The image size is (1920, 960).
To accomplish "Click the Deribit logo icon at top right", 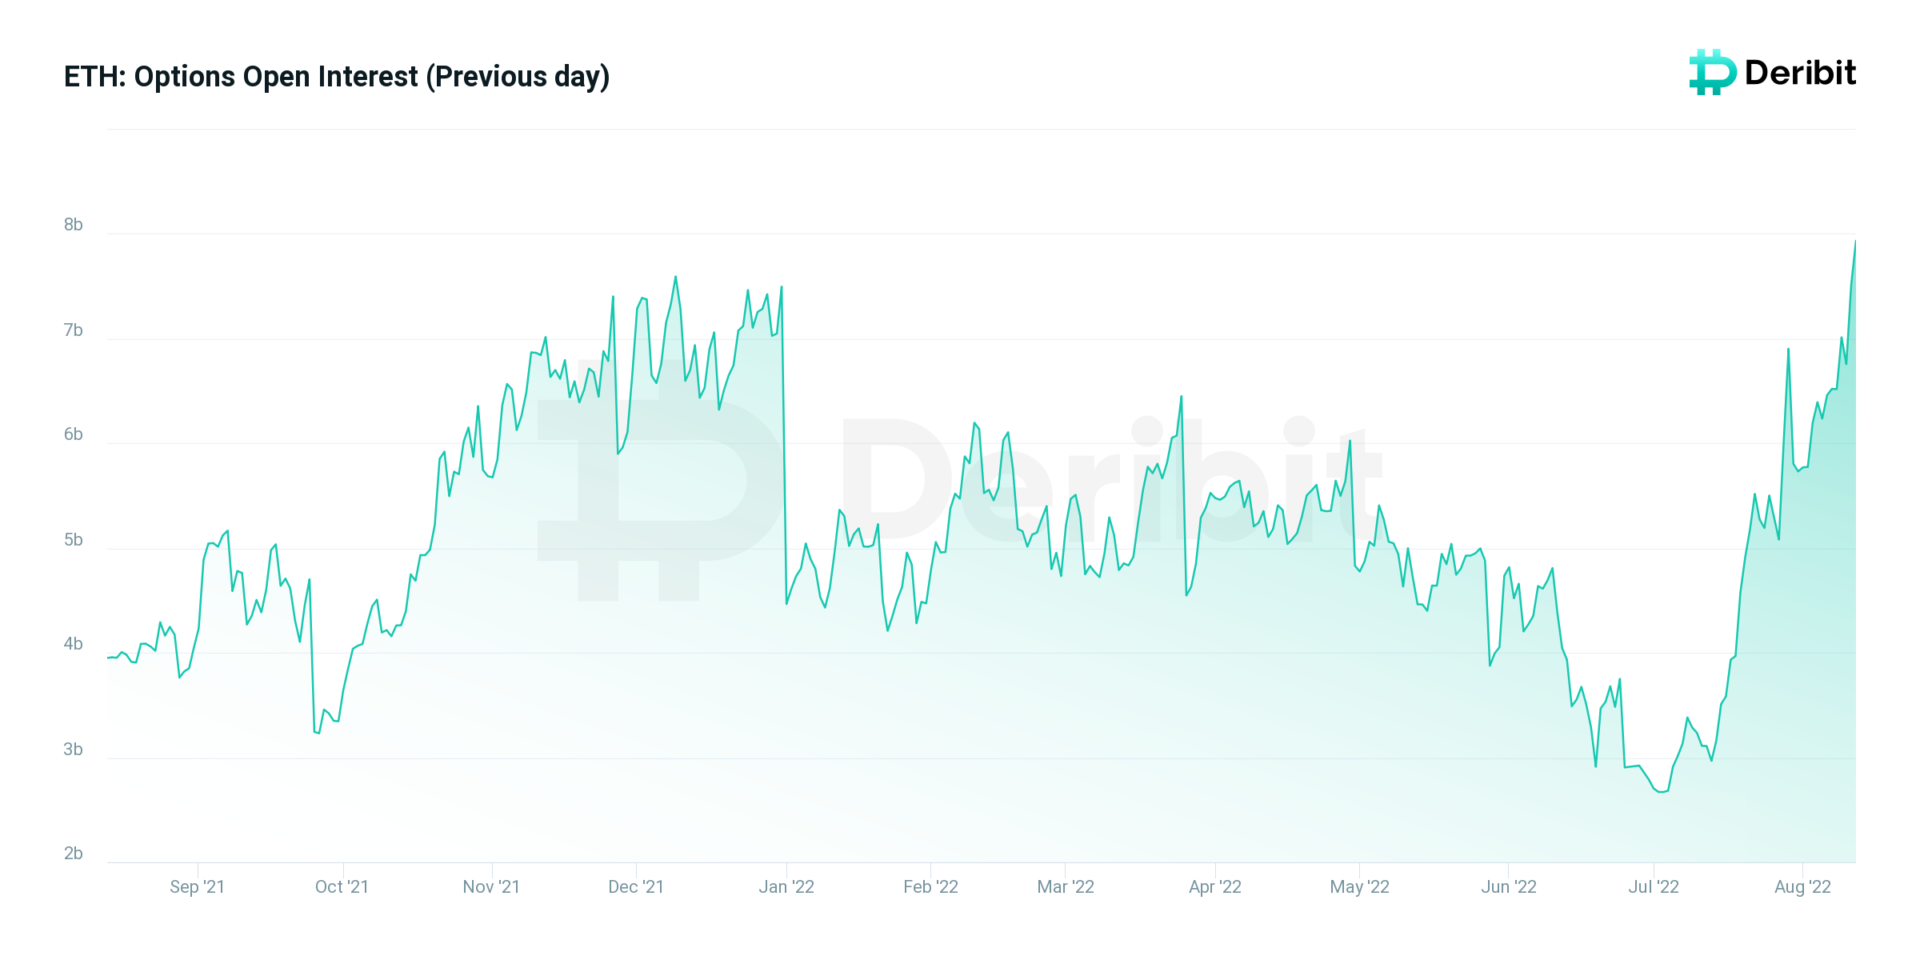I will click(1711, 72).
